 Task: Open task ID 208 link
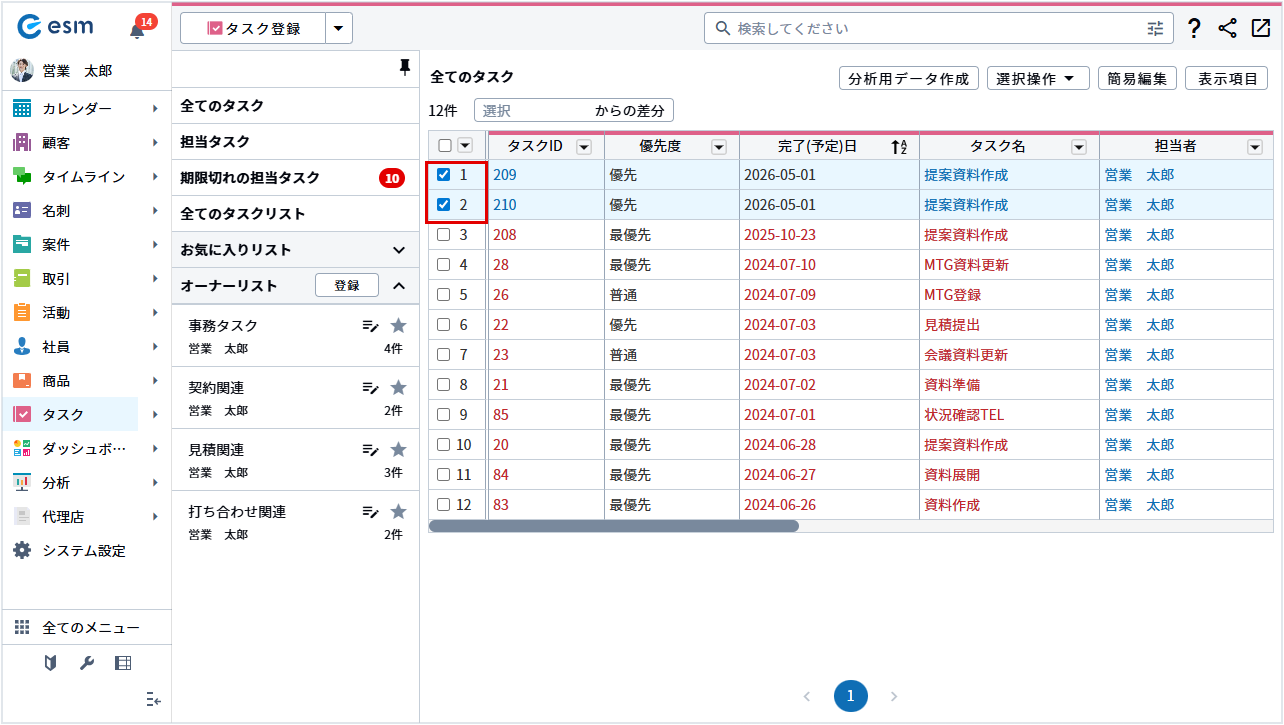point(504,235)
